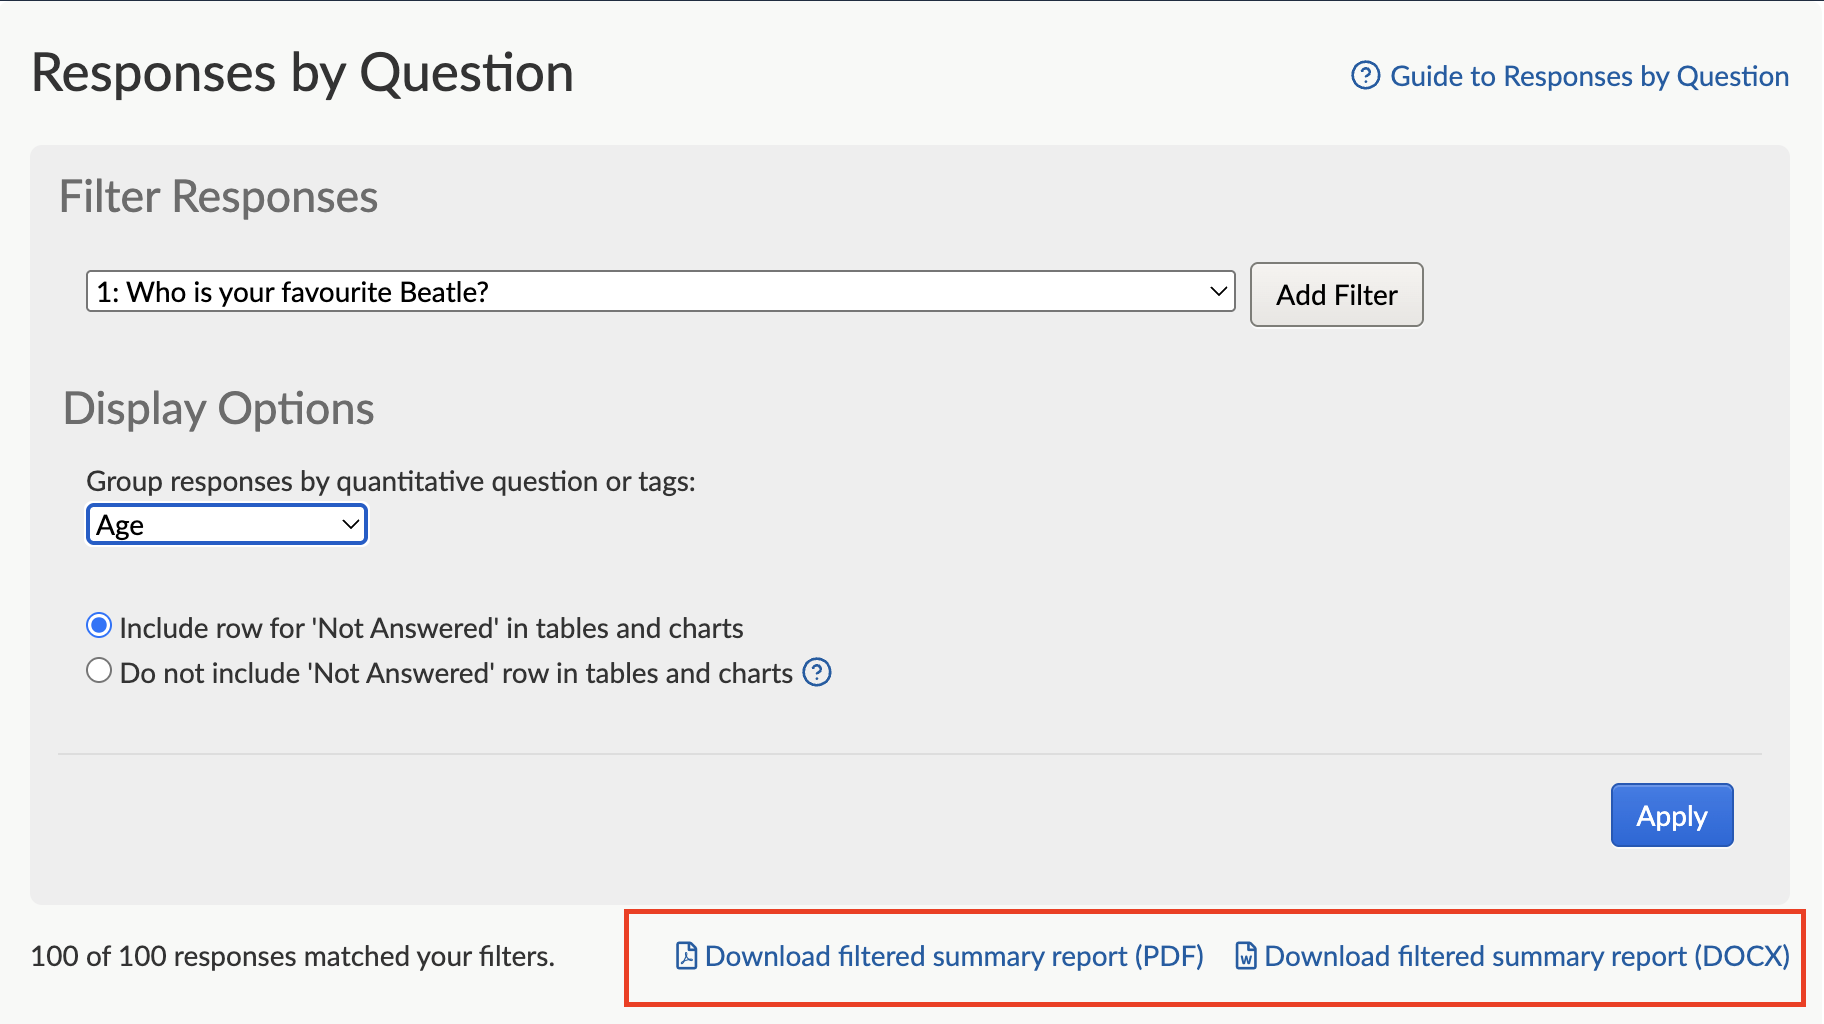This screenshot has width=1824, height=1024.
Task: Click the DOCX document icon
Action: pos(1246,956)
